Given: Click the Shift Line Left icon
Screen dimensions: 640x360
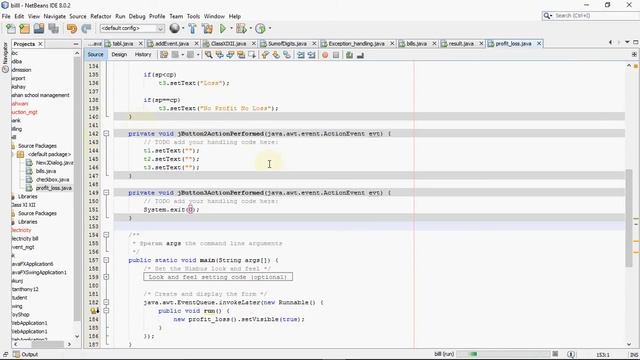Looking at the screenshot, I should [301, 55].
